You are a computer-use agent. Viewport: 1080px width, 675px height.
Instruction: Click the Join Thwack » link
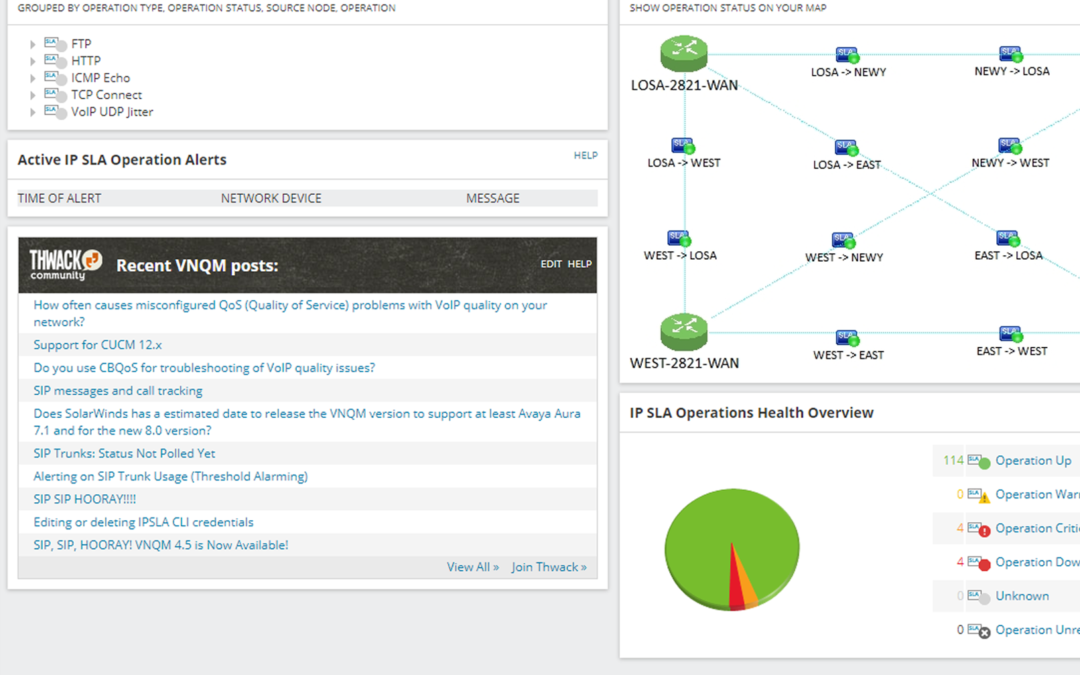tap(549, 567)
